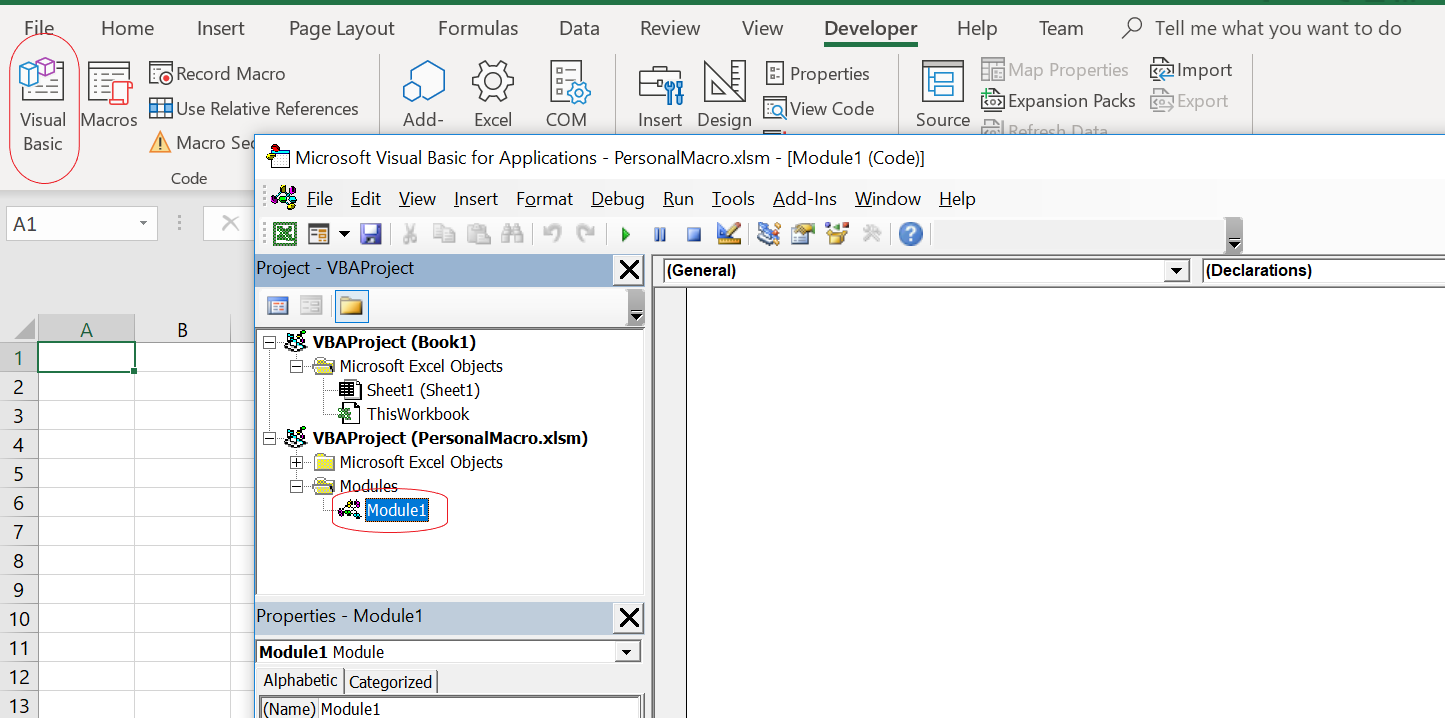Viewport: 1445px width, 718px height.
Task: Click Expansion Packs in the XML group
Action: click(1058, 100)
